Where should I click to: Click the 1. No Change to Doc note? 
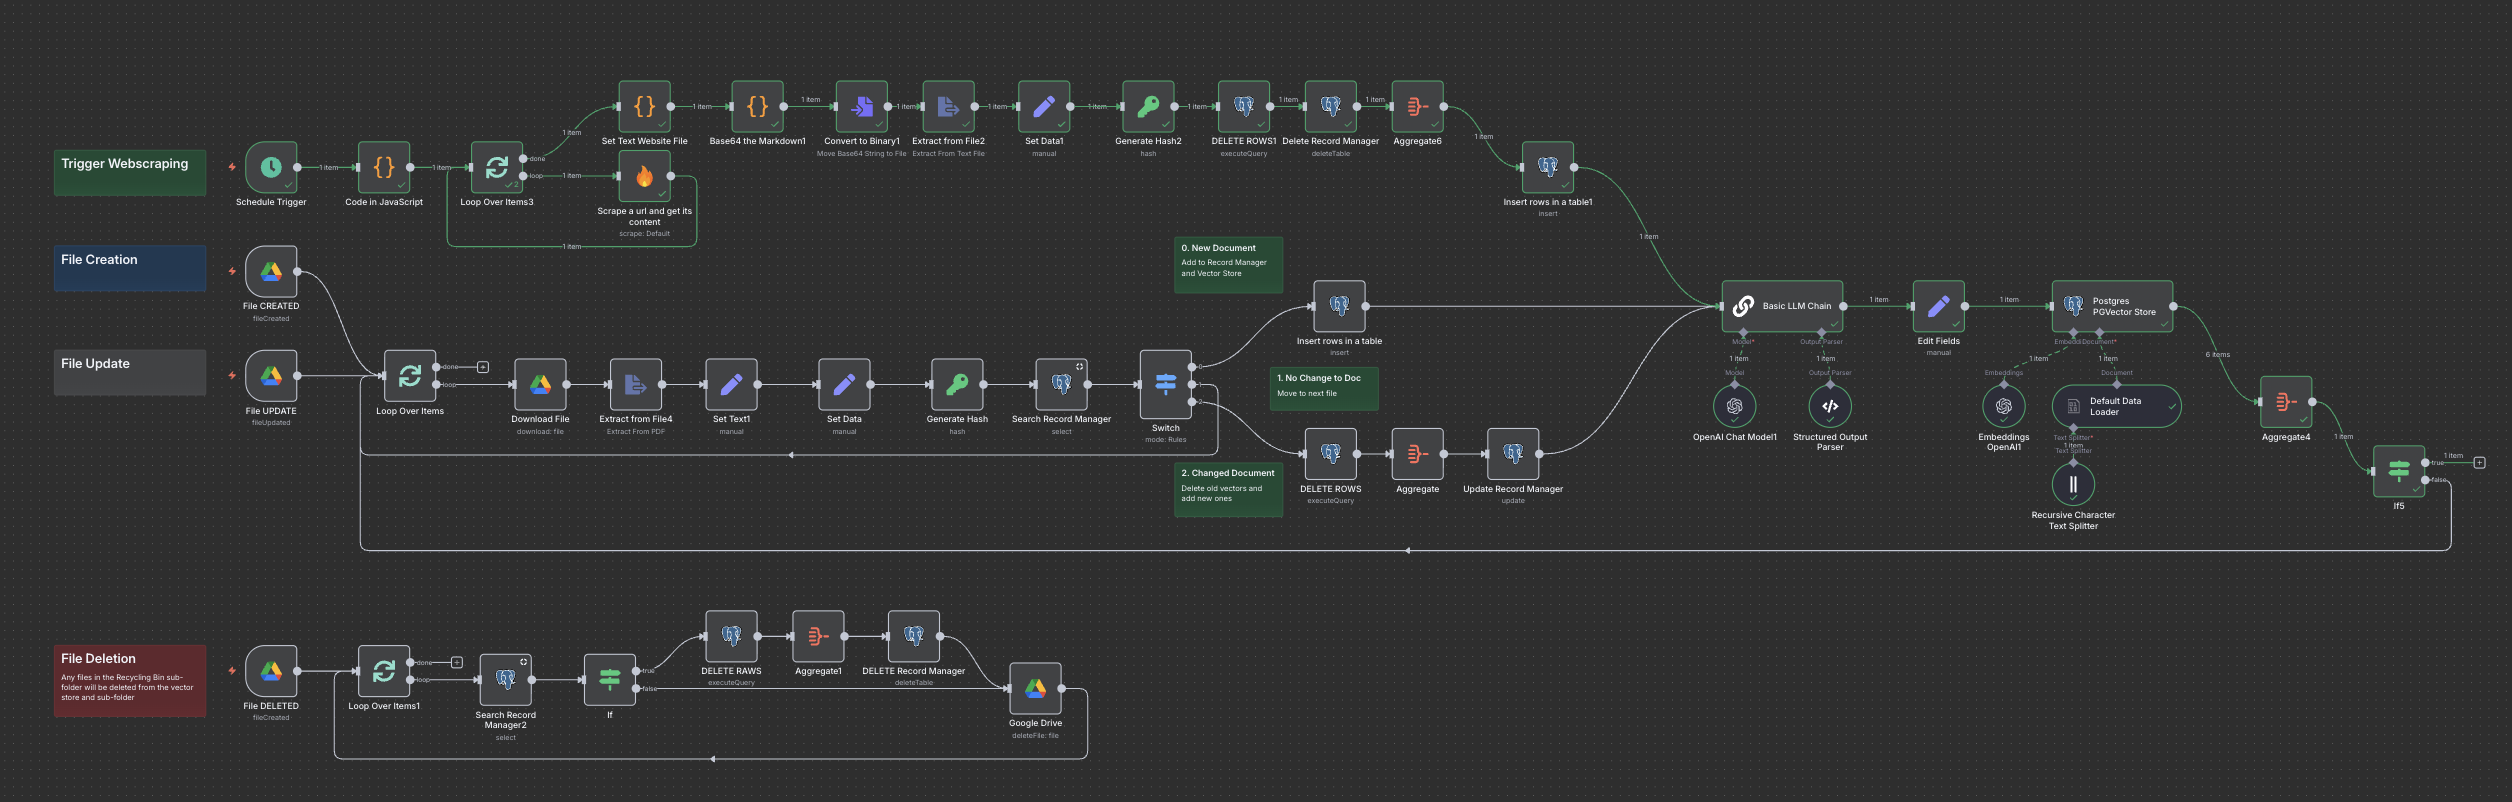tap(1324, 388)
